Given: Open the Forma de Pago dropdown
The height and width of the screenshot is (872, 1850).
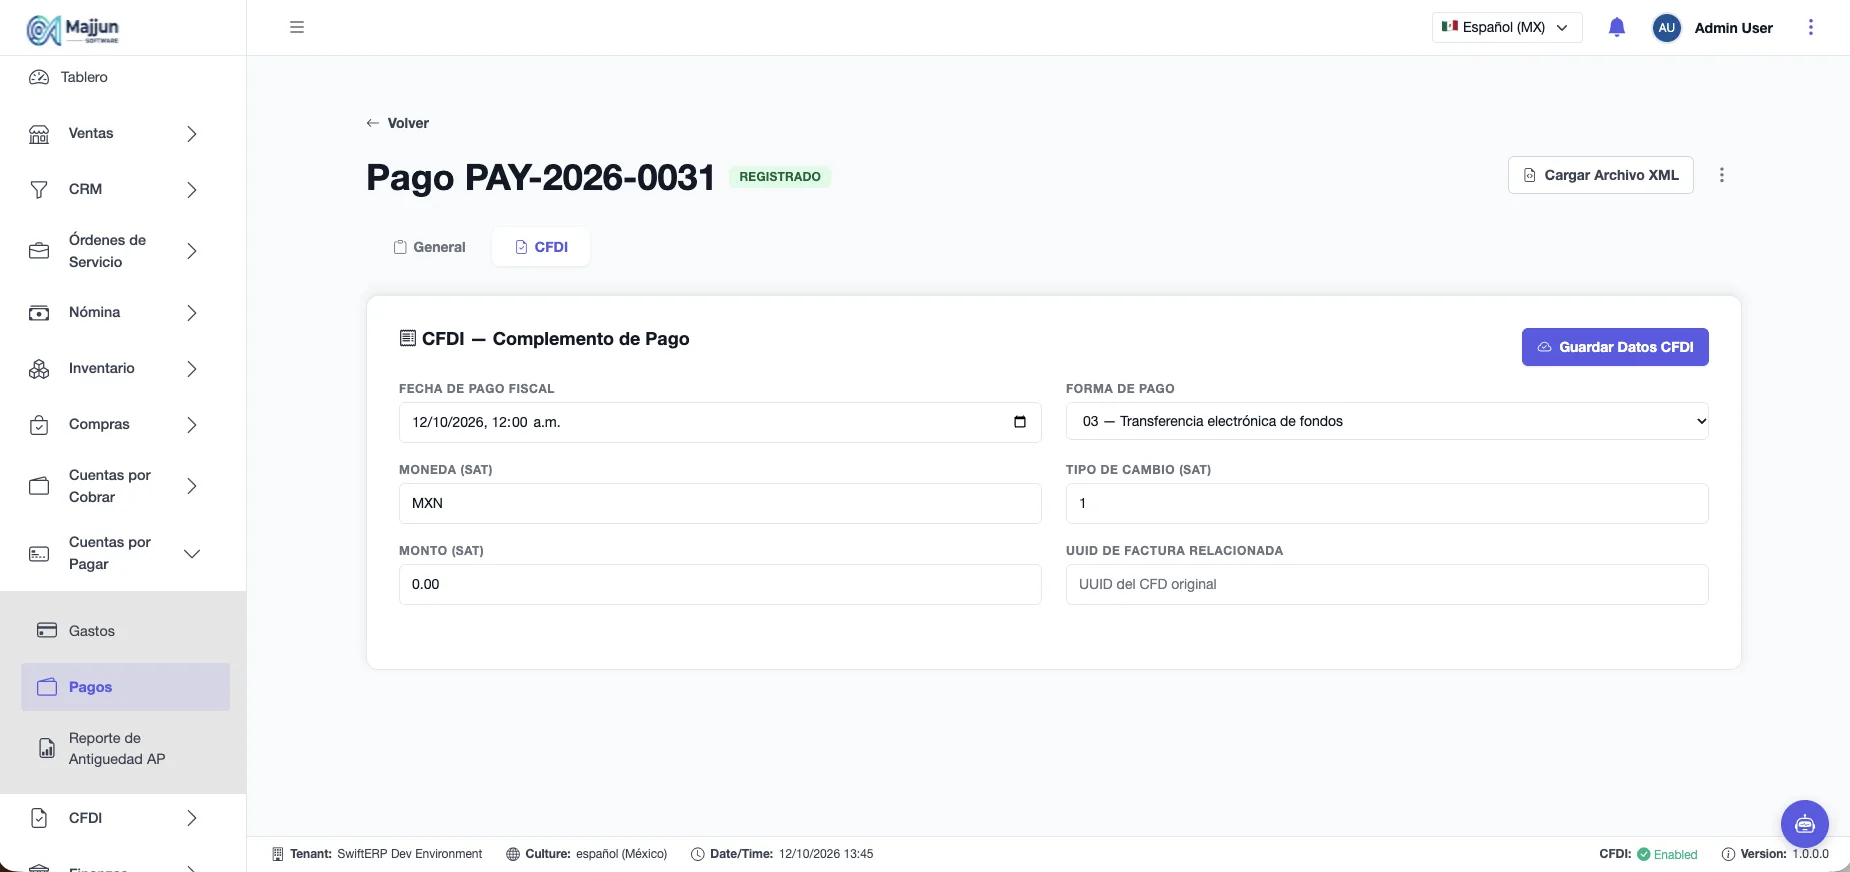Looking at the screenshot, I should (x=1387, y=421).
